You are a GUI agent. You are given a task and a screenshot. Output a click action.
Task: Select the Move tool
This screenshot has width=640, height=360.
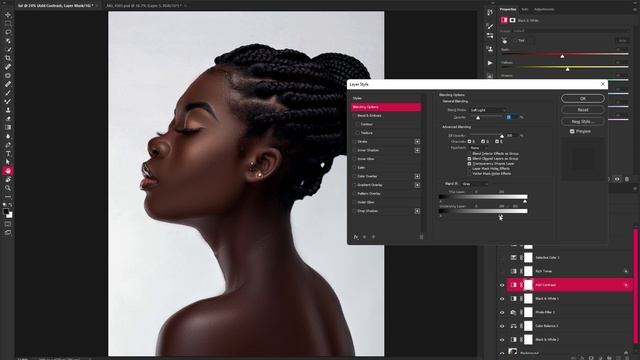click(8, 15)
